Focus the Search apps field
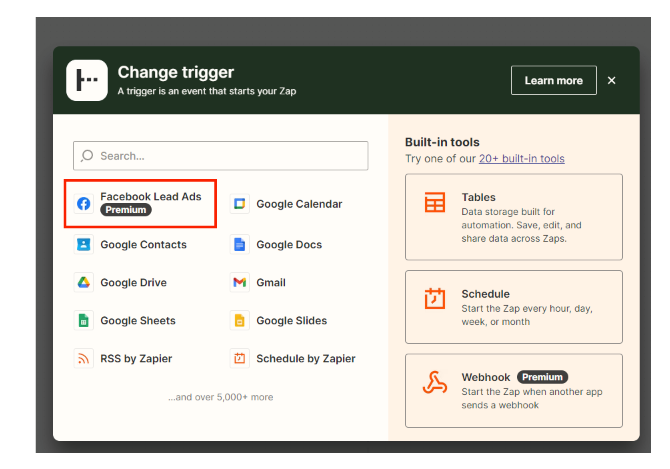The image size is (670, 469). (220, 156)
